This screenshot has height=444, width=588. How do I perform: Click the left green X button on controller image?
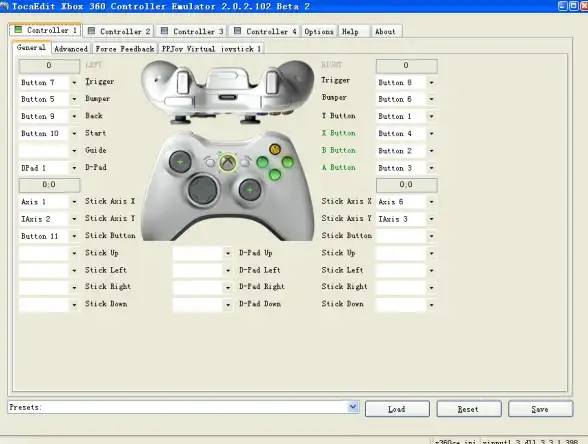tap(262, 162)
